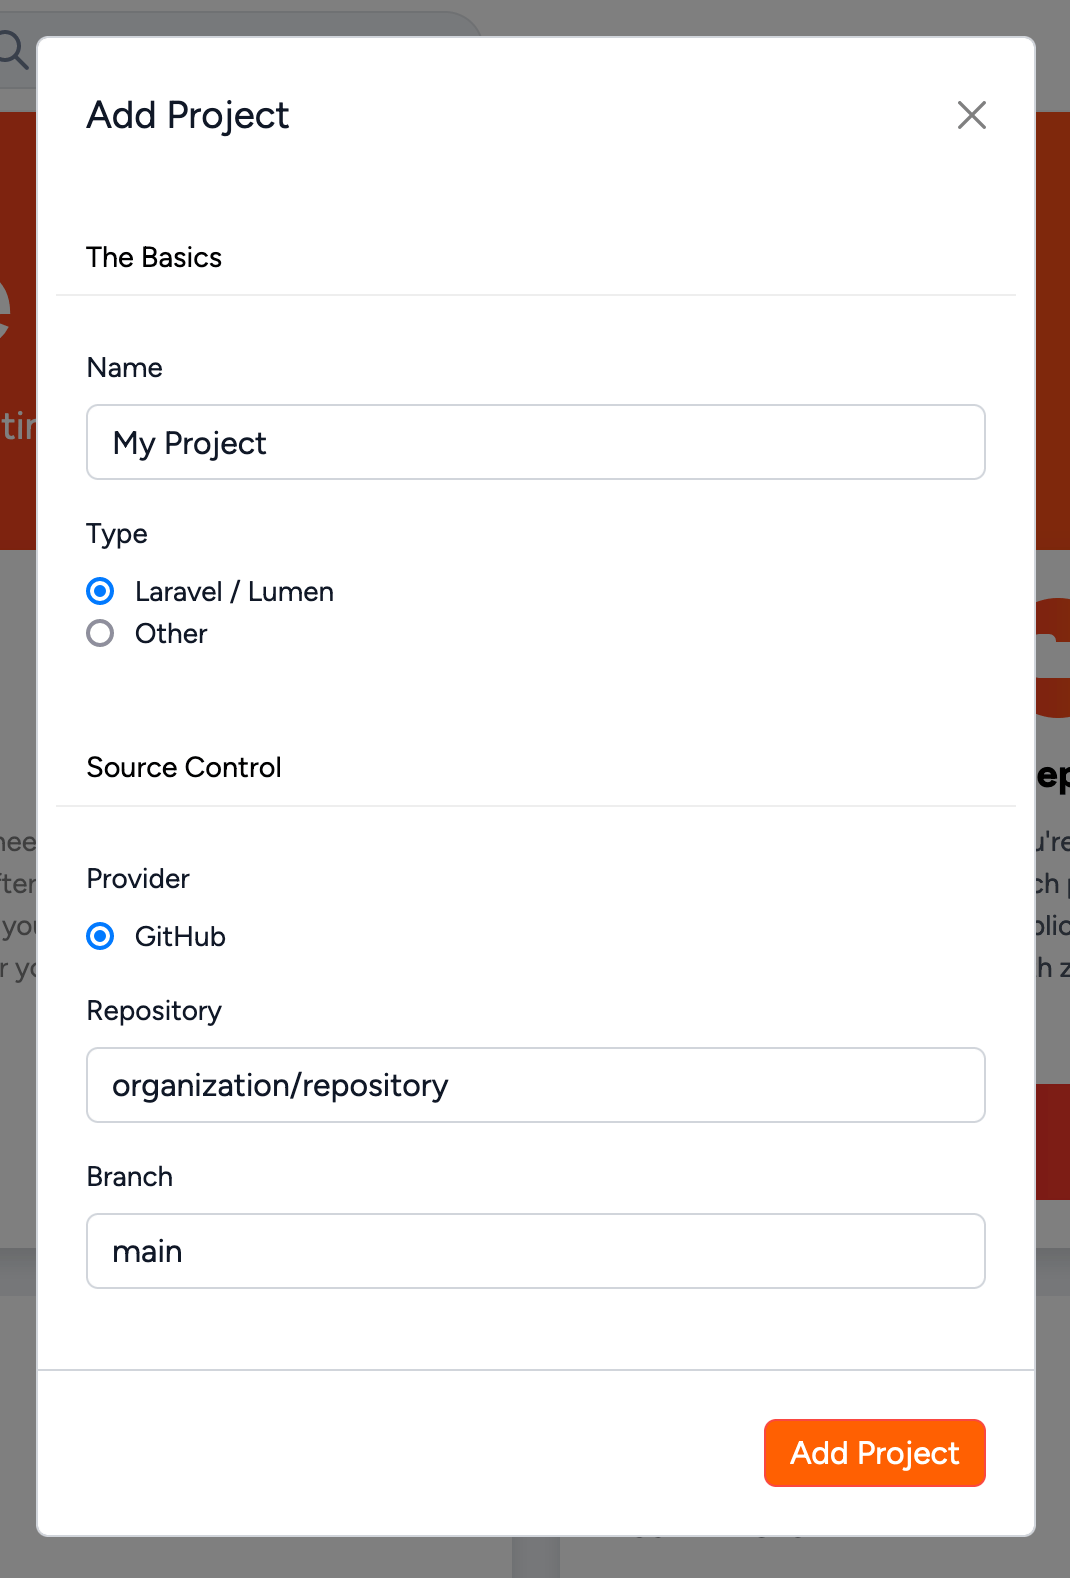1070x1578 pixels.
Task: Click the Branch field label
Action: [129, 1176]
